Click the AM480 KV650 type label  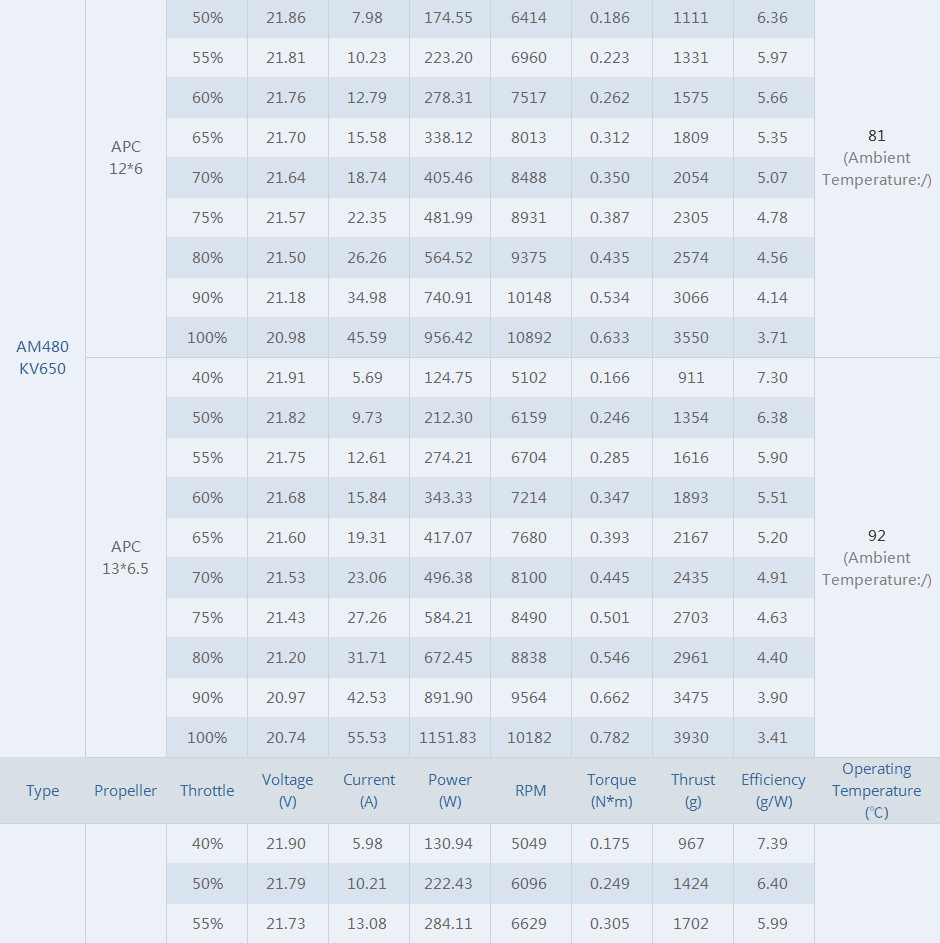(43, 357)
